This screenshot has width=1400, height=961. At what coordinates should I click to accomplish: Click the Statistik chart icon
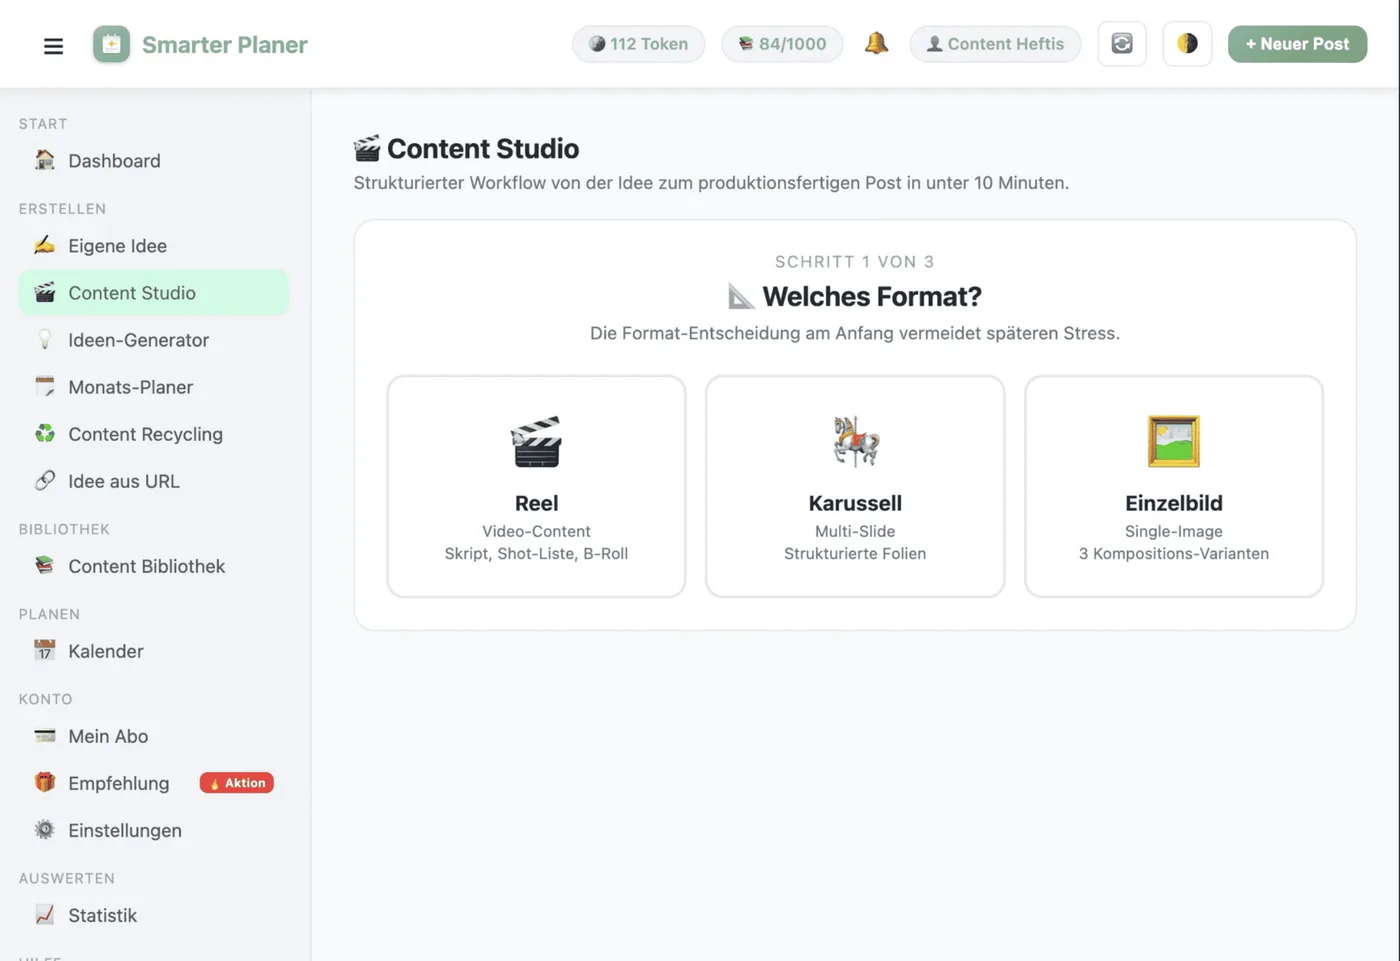click(x=45, y=914)
